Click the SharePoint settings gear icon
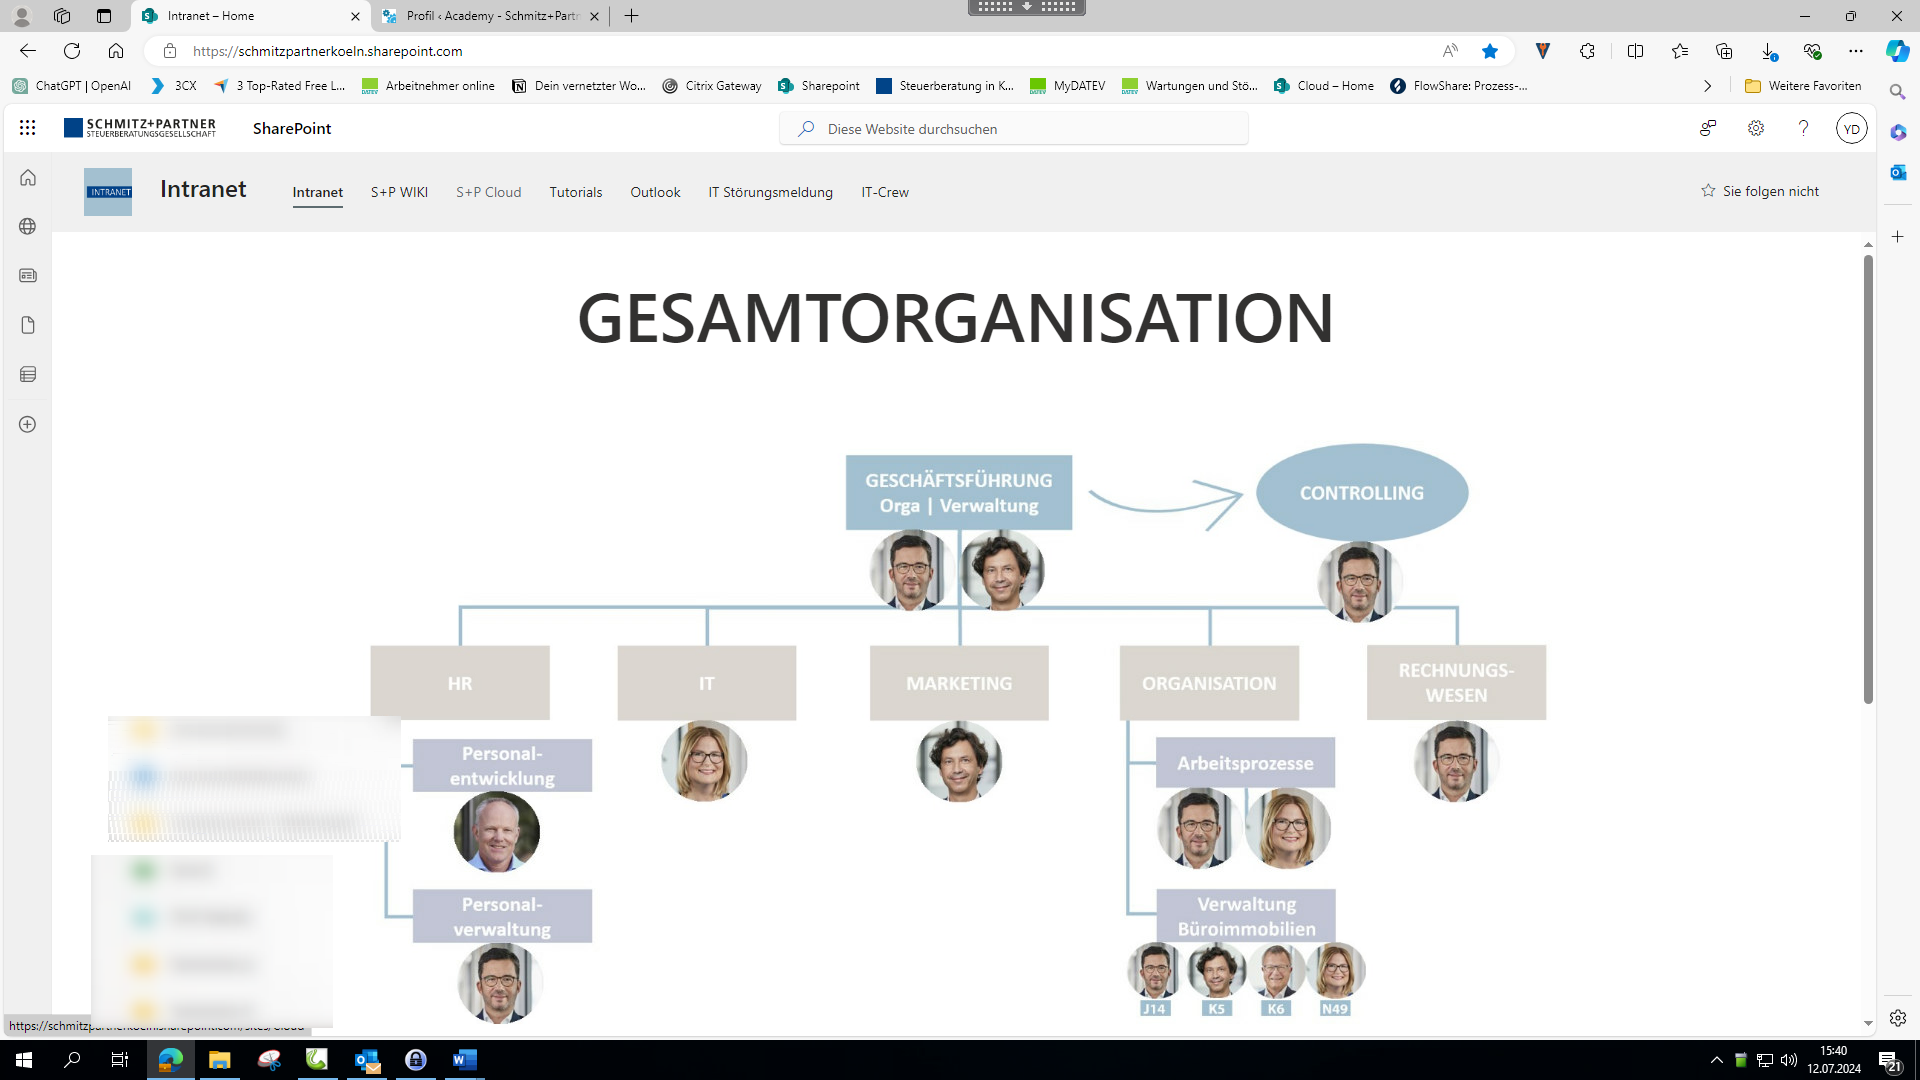 pyautogui.click(x=1755, y=128)
